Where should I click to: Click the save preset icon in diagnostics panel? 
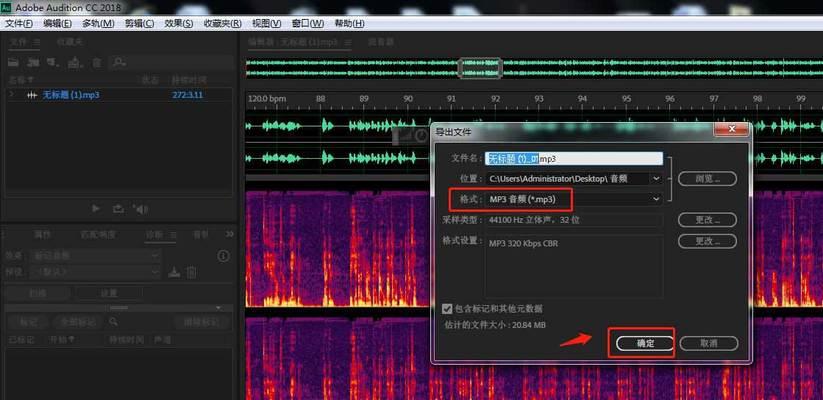tap(174, 272)
